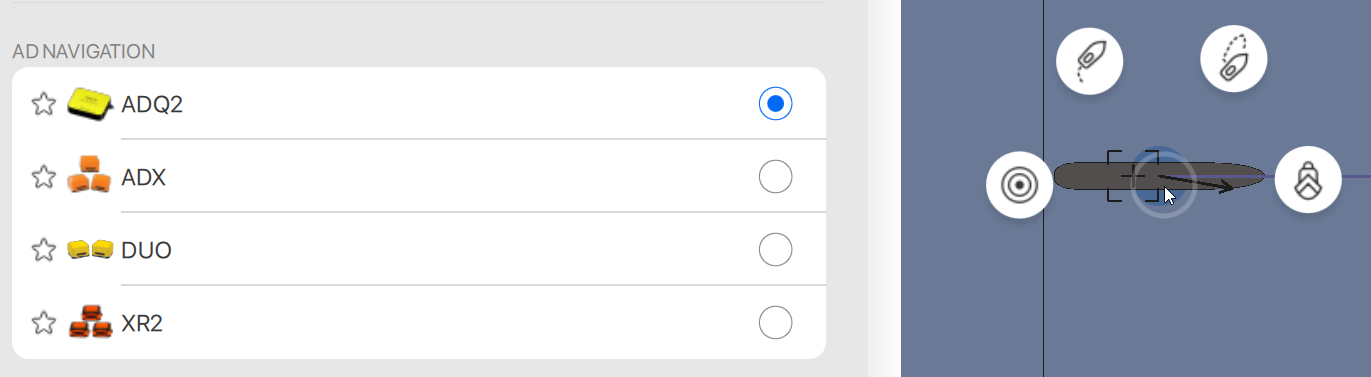
Task: Click the gray vessel hull shape
Action: tap(1158, 177)
